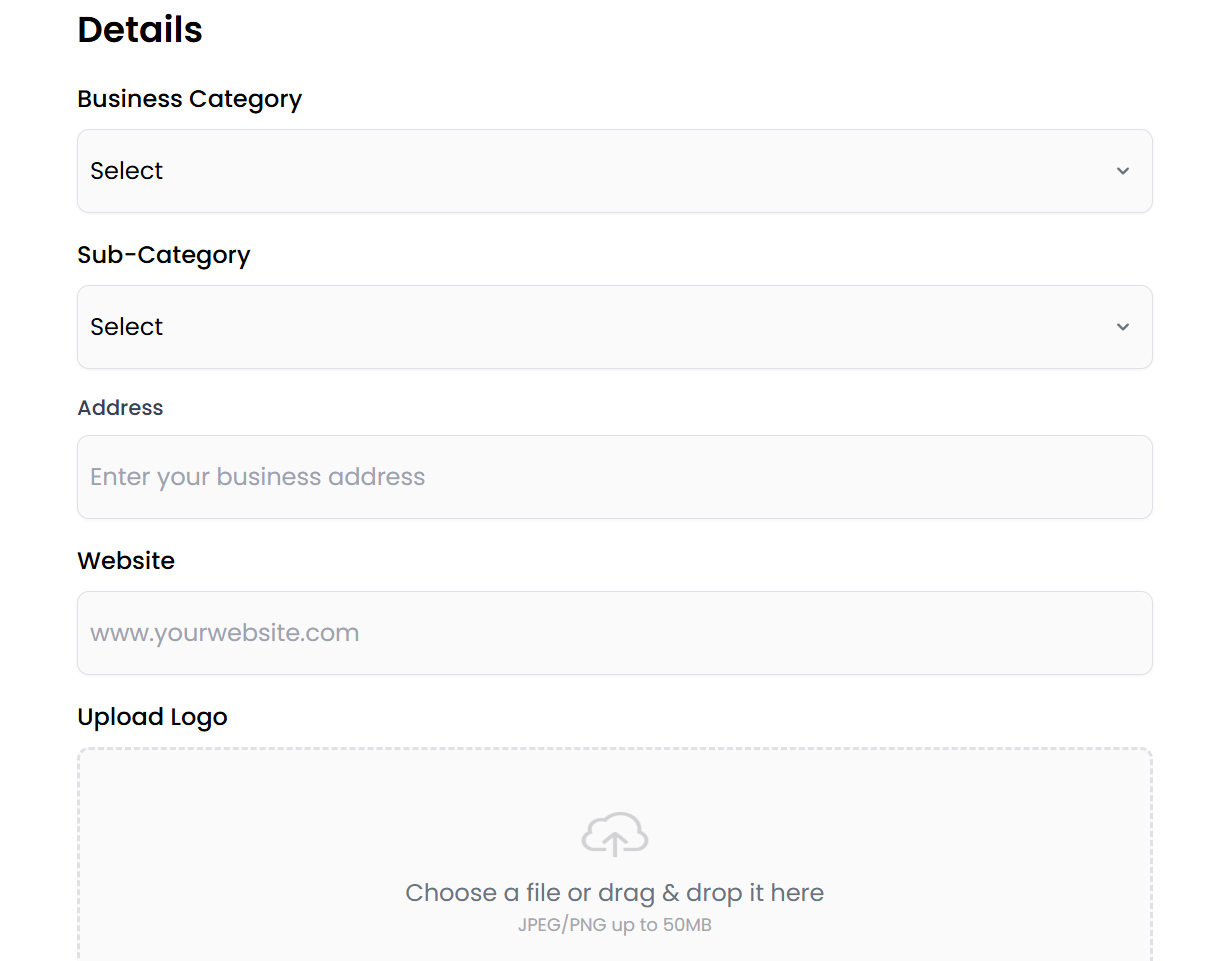Click the Details heading
1228x961 pixels.
139,30
